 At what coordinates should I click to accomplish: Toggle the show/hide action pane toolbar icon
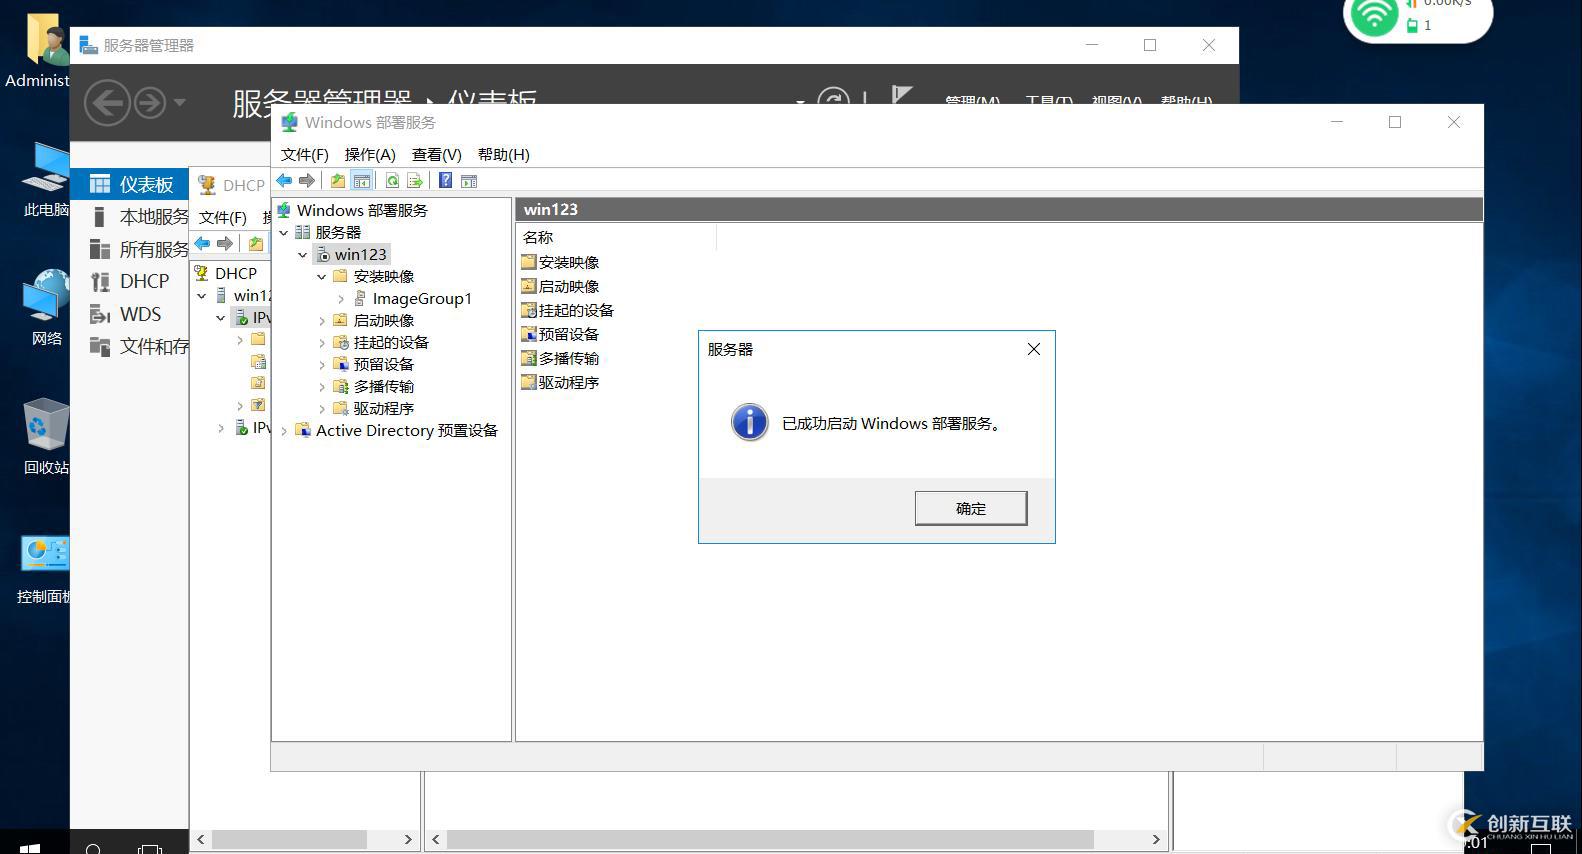(469, 181)
